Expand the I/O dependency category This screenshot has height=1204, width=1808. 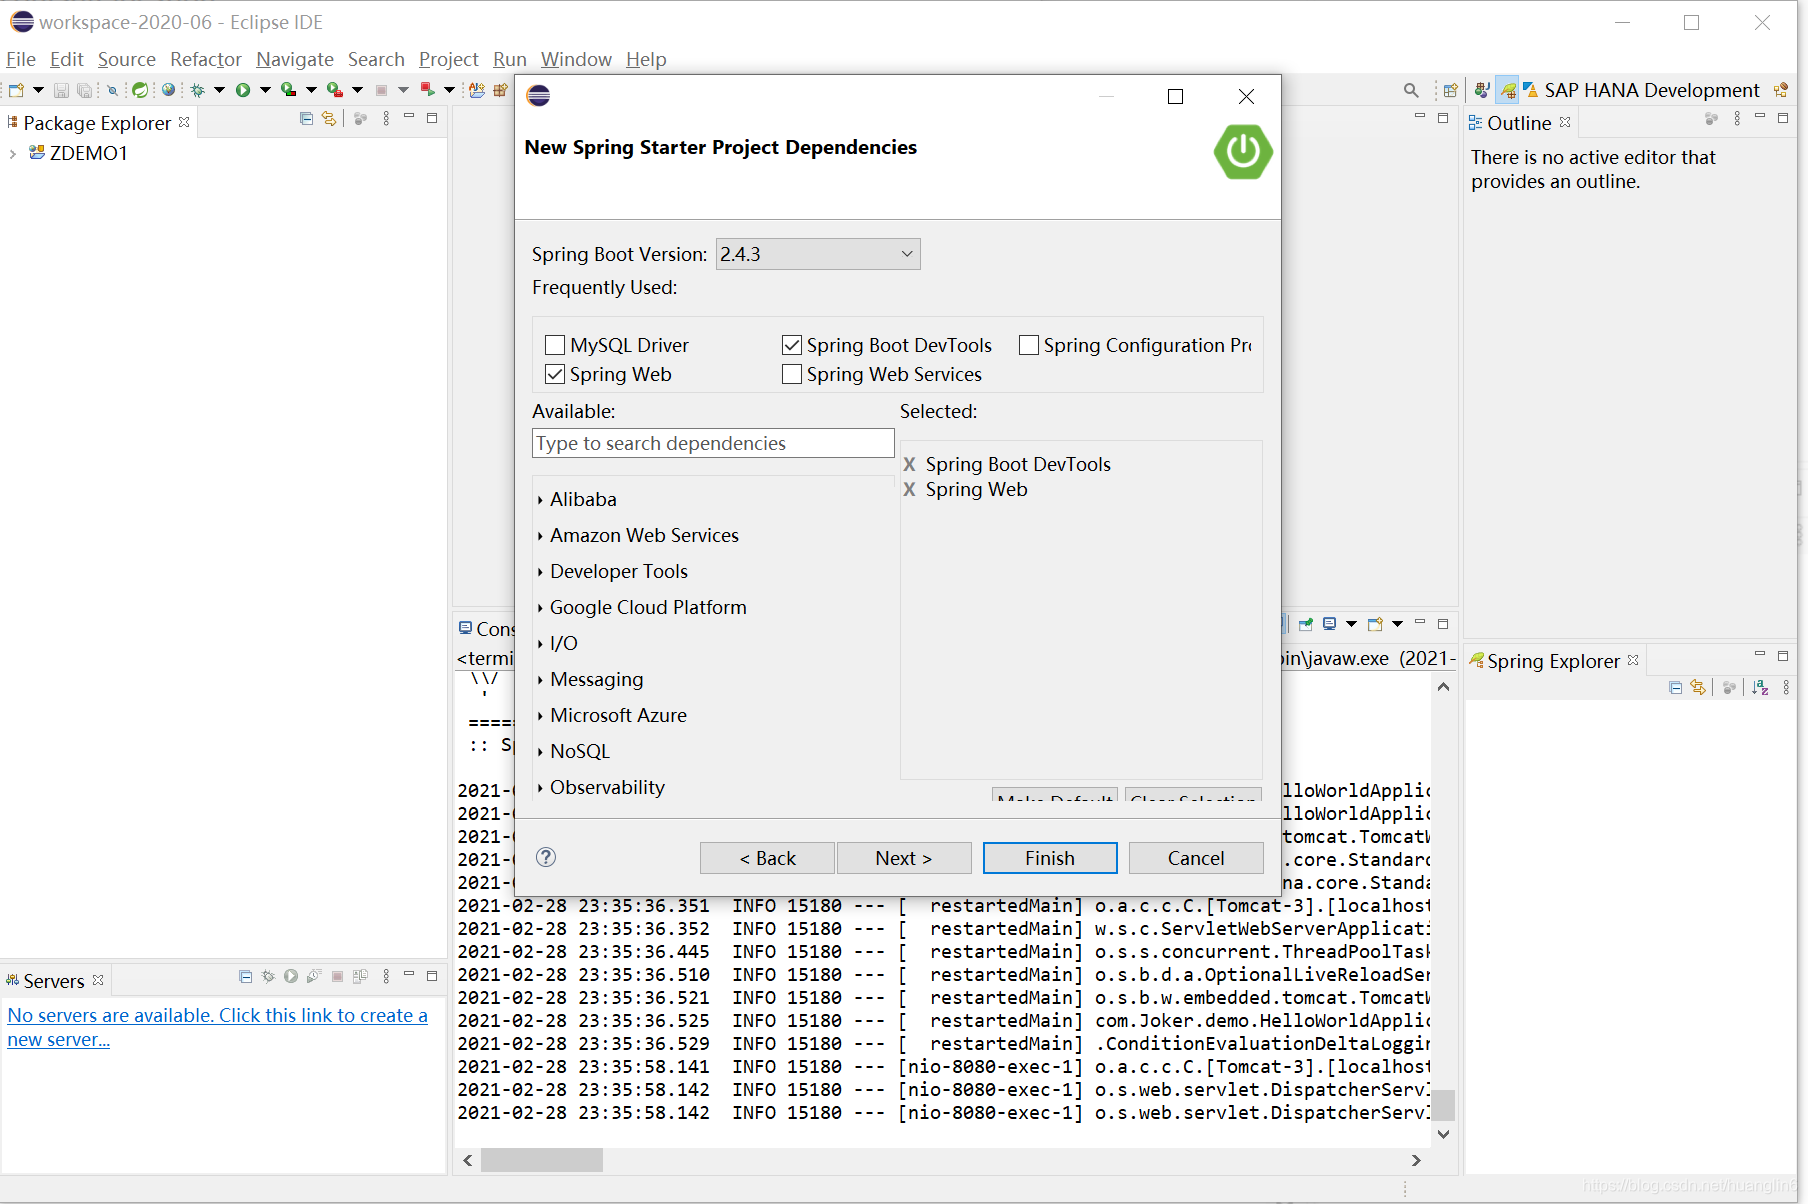click(540, 644)
